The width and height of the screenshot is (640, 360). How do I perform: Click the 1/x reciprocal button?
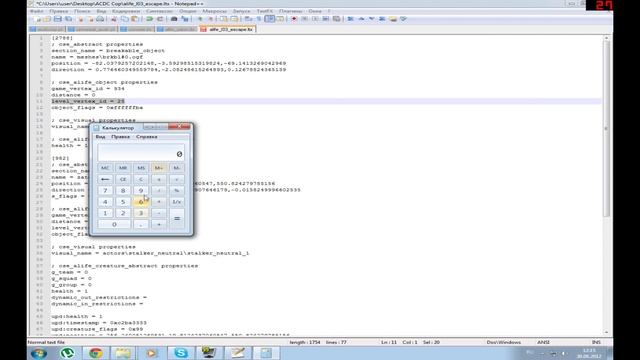[177, 202]
